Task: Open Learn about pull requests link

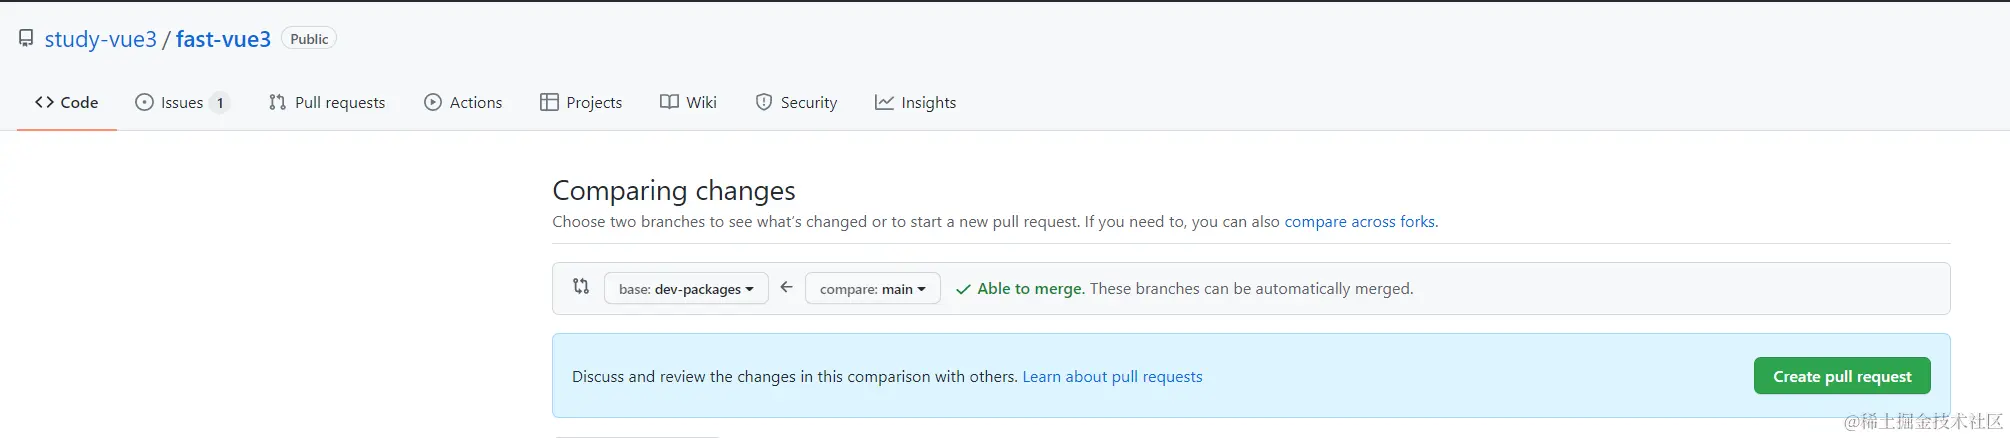Action: 1112,377
